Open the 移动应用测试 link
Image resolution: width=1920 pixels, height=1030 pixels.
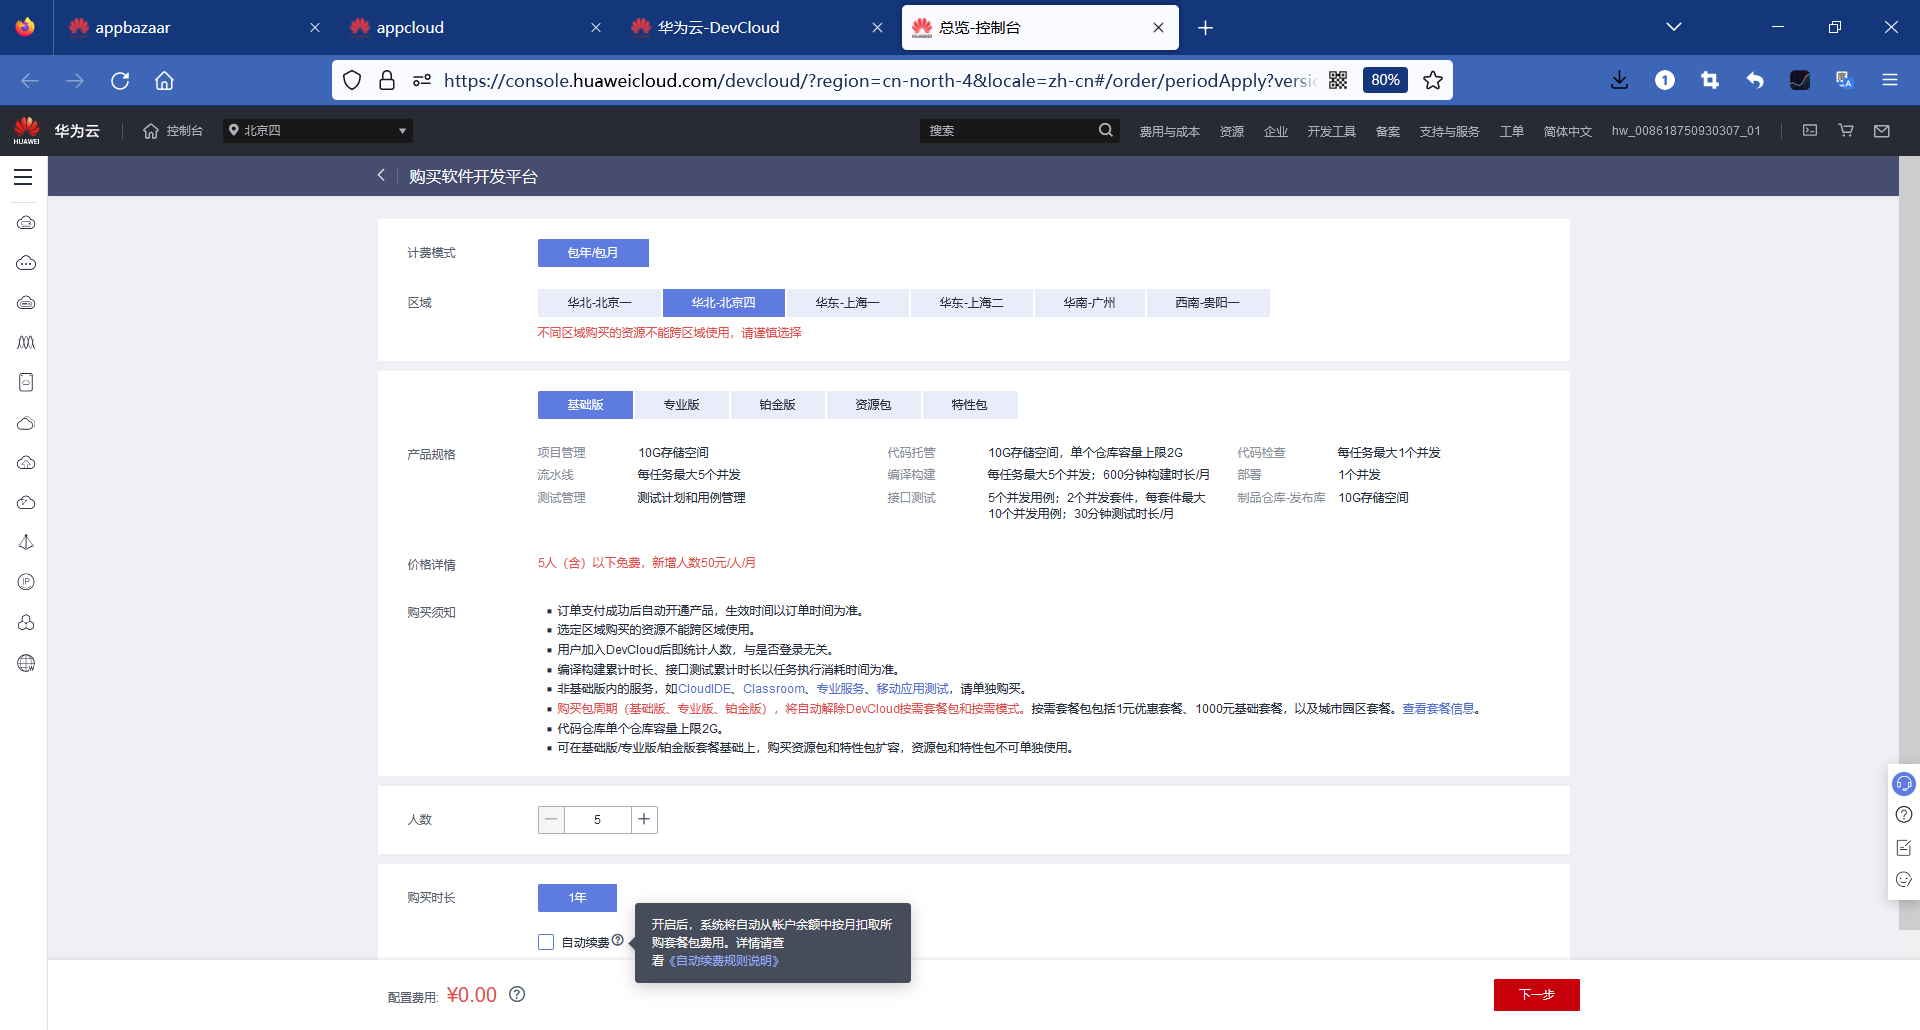point(913,689)
